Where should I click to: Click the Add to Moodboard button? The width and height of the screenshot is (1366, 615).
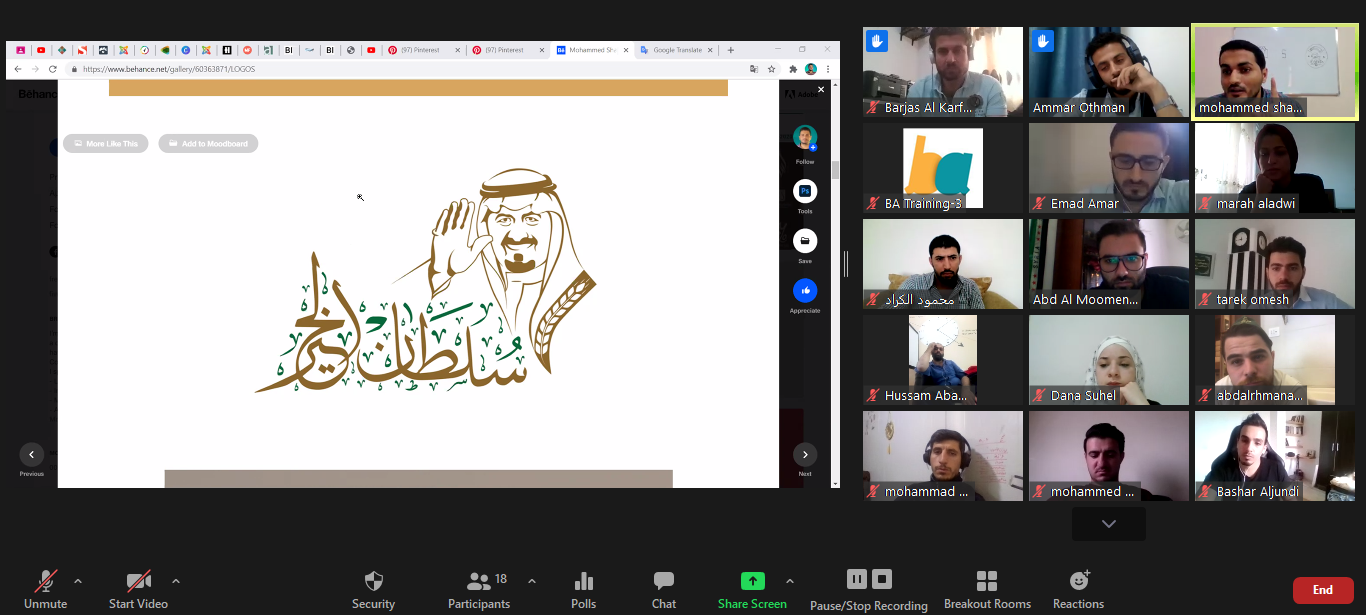click(208, 144)
